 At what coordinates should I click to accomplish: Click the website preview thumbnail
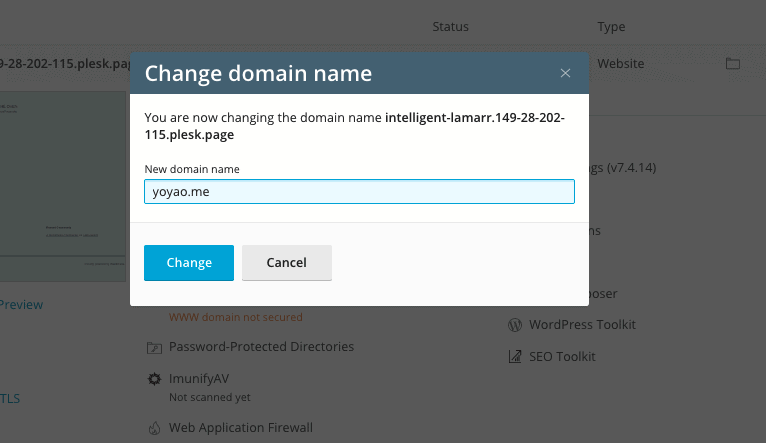click(x=63, y=186)
